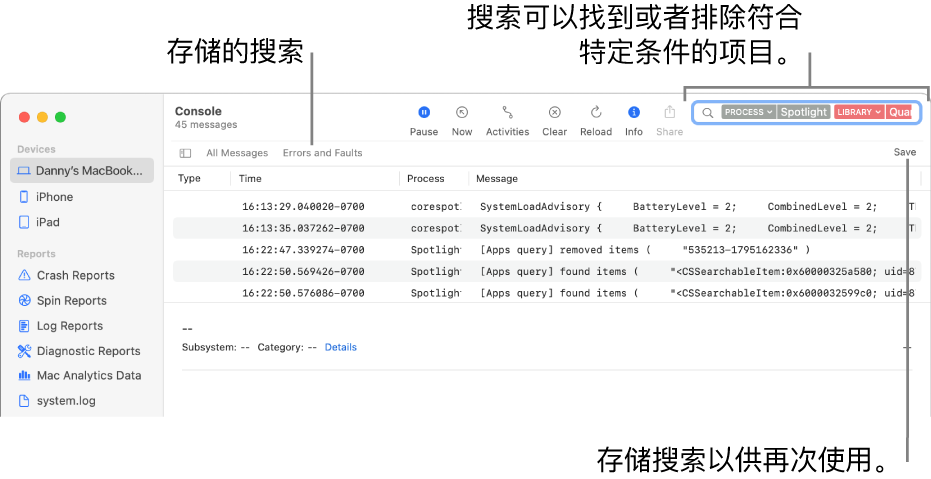This screenshot has height=479, width=931.
Task: Click the Type column header
Action: click(189, 178)
